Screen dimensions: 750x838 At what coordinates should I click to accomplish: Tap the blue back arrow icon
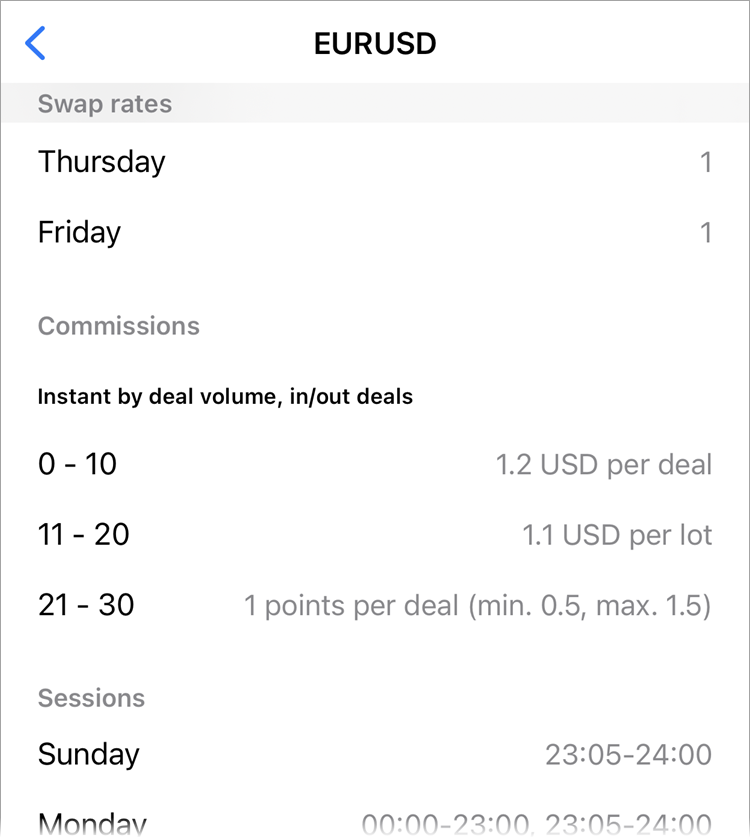pos(36,44)
